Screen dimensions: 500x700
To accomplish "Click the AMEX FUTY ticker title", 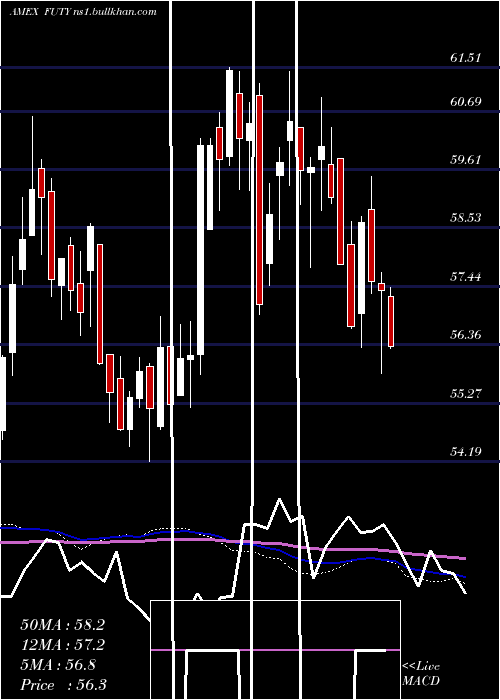I will coord(40,12).
